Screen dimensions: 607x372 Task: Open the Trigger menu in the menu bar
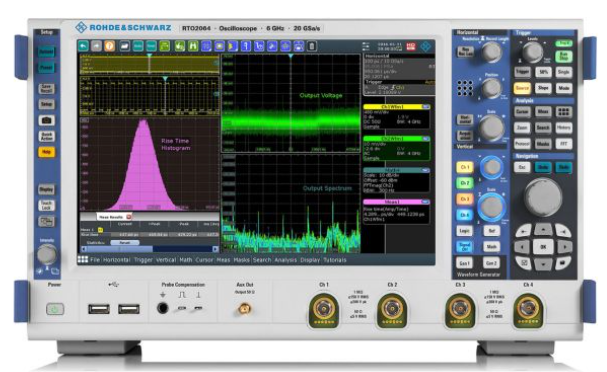coord(143,260)
